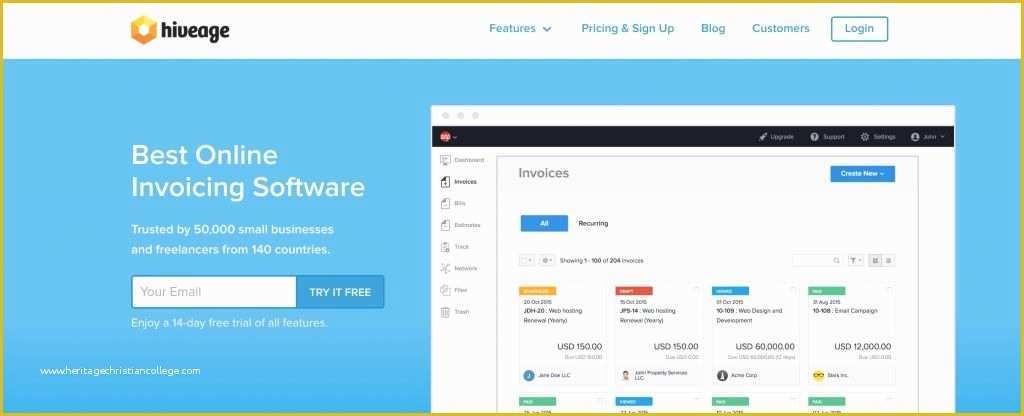1024x416 pixels.
Task: Open the Bills sidebar icon
Action: [x=446, y=203]
